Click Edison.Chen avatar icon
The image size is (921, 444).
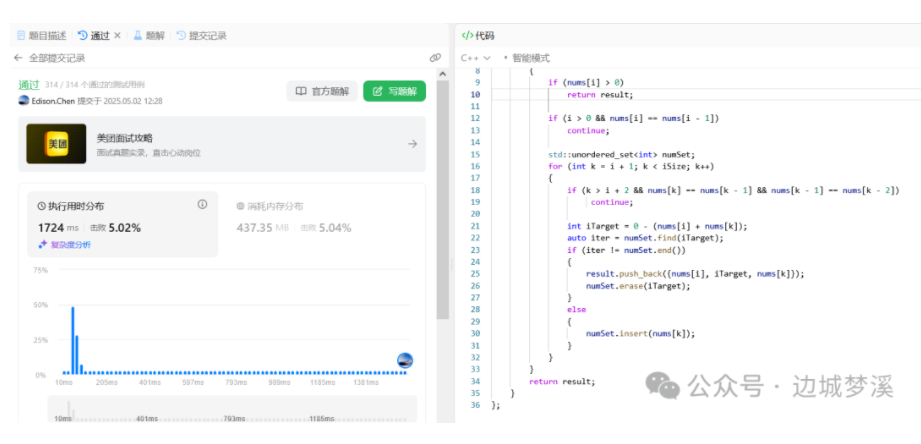23,100
